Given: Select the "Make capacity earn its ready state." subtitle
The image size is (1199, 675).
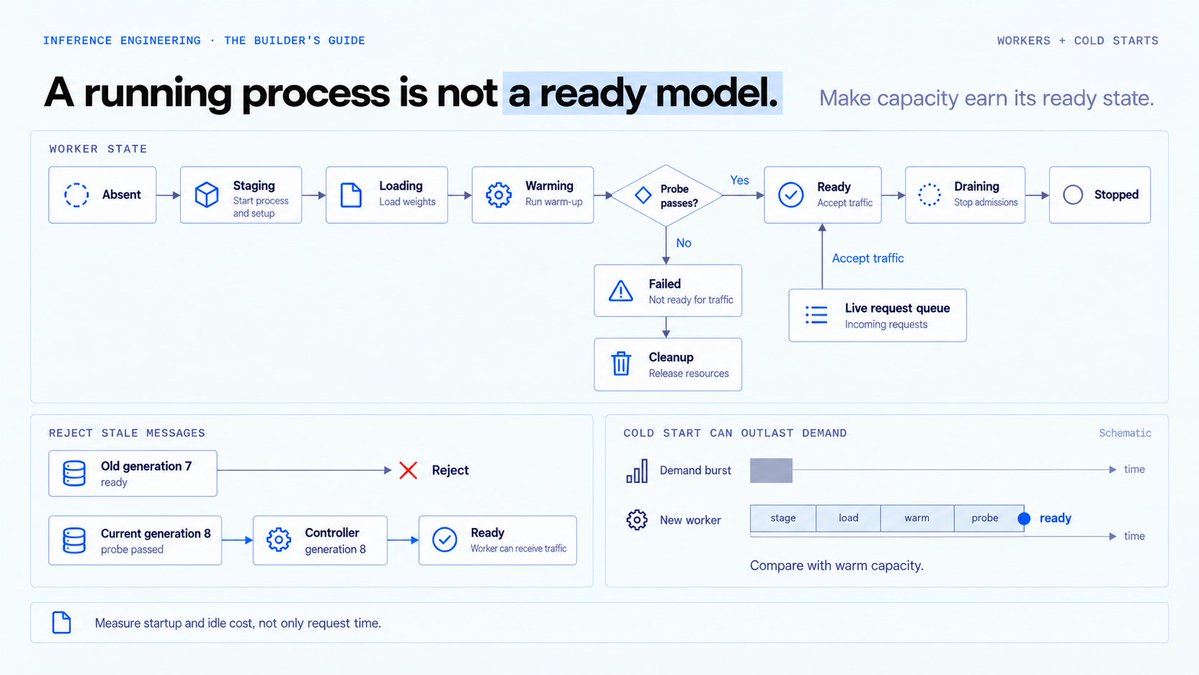Looking at the screenshot, I should [986, 98].
